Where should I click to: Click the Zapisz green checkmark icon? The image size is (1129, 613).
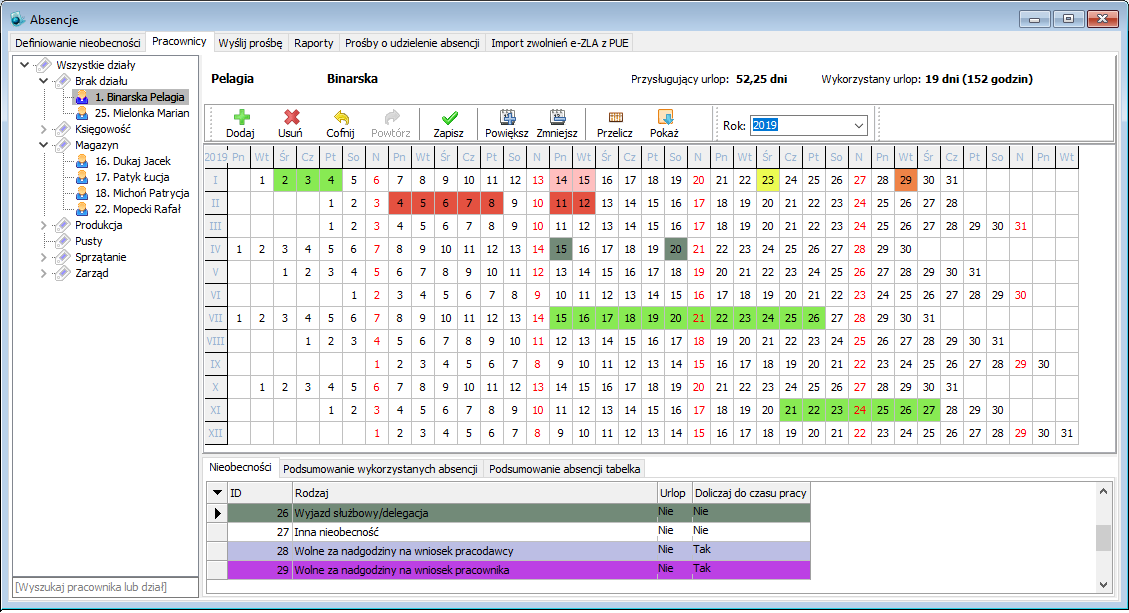449,117
